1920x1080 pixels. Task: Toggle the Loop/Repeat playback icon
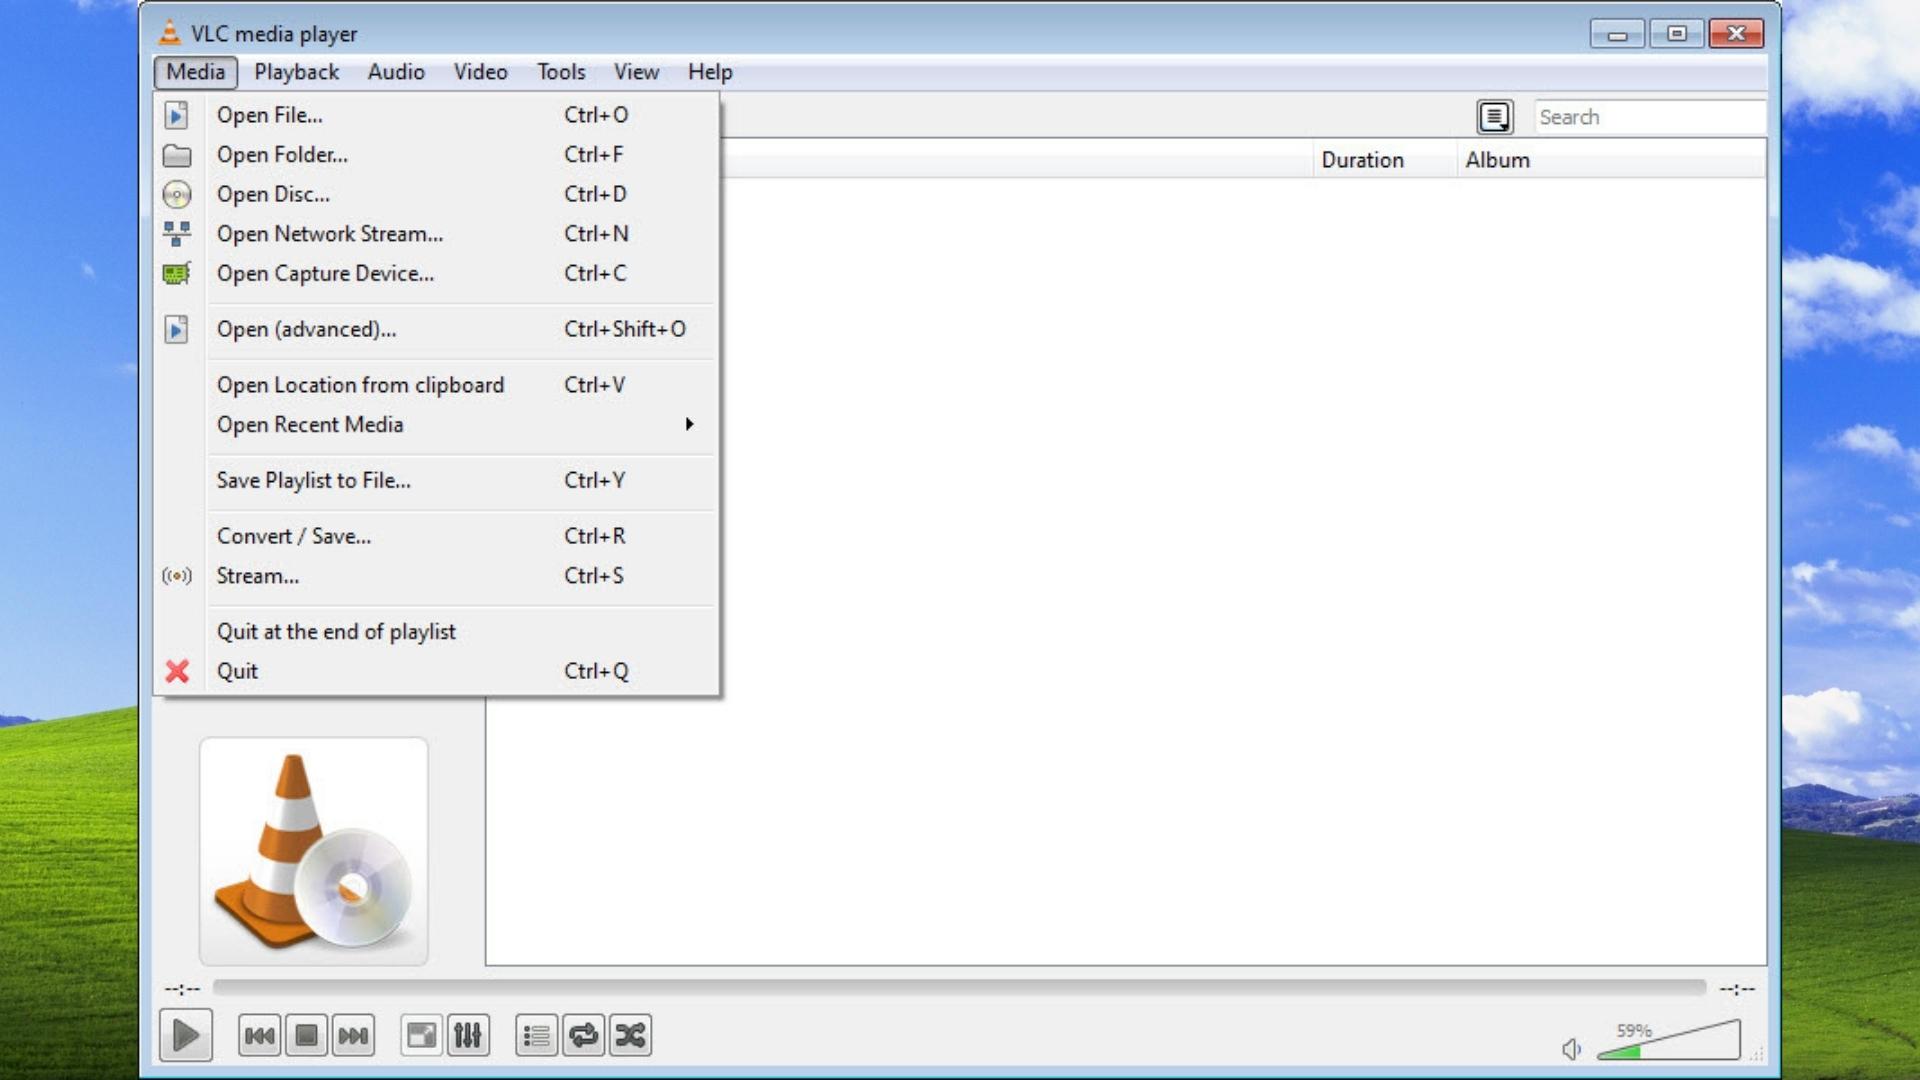pyautogui.click(x=582, y=1035)
